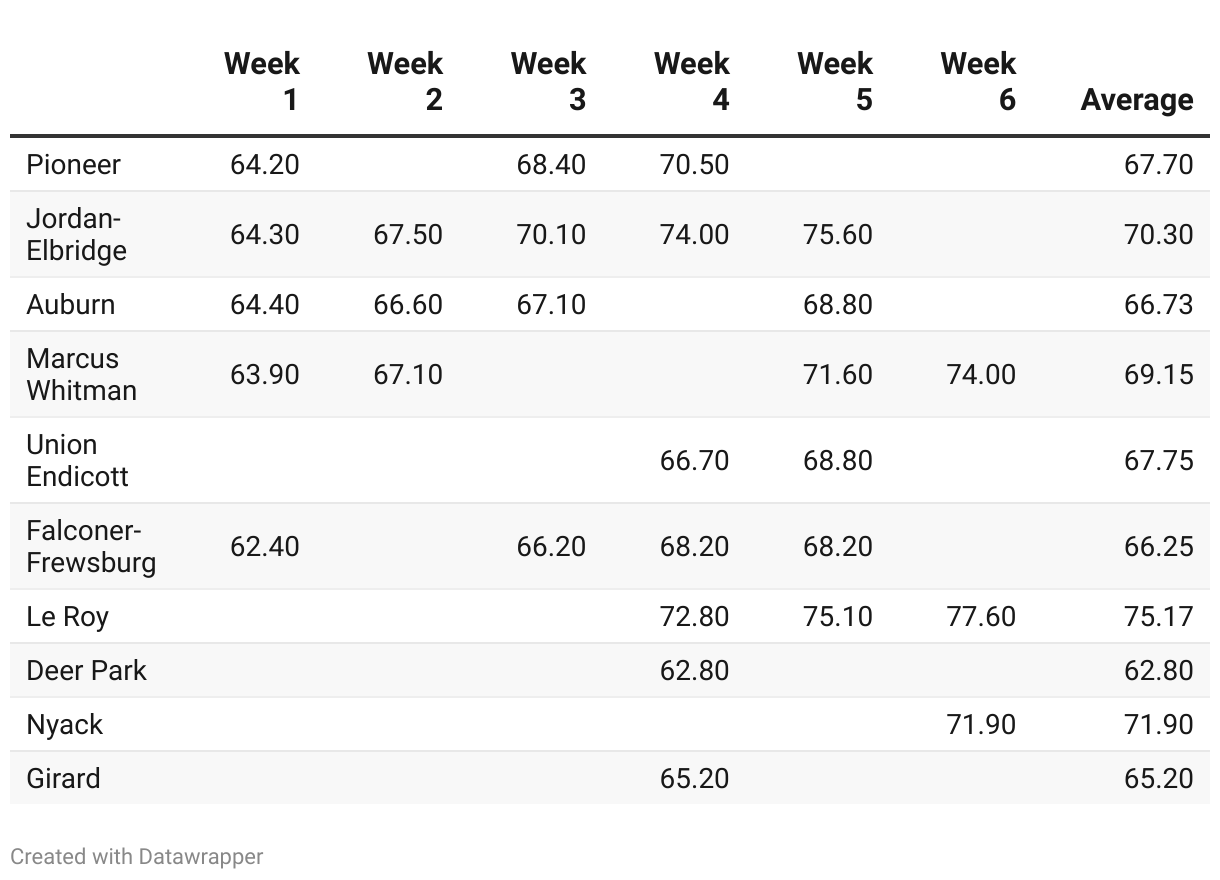The width and height of the screenshot is (1220, 880).
Task: Sort by the Average column header
Action: (1137, 99)
